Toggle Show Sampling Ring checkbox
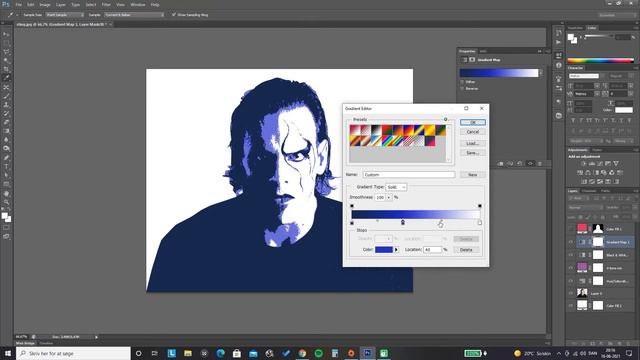Screen dimensions: 640x360 pyautogui.click(x=174, y=15)
